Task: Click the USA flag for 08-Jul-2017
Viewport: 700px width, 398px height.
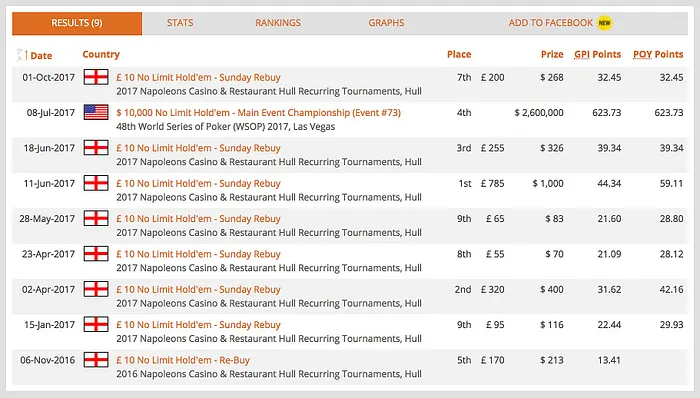Action: click(x=96, y=112)
